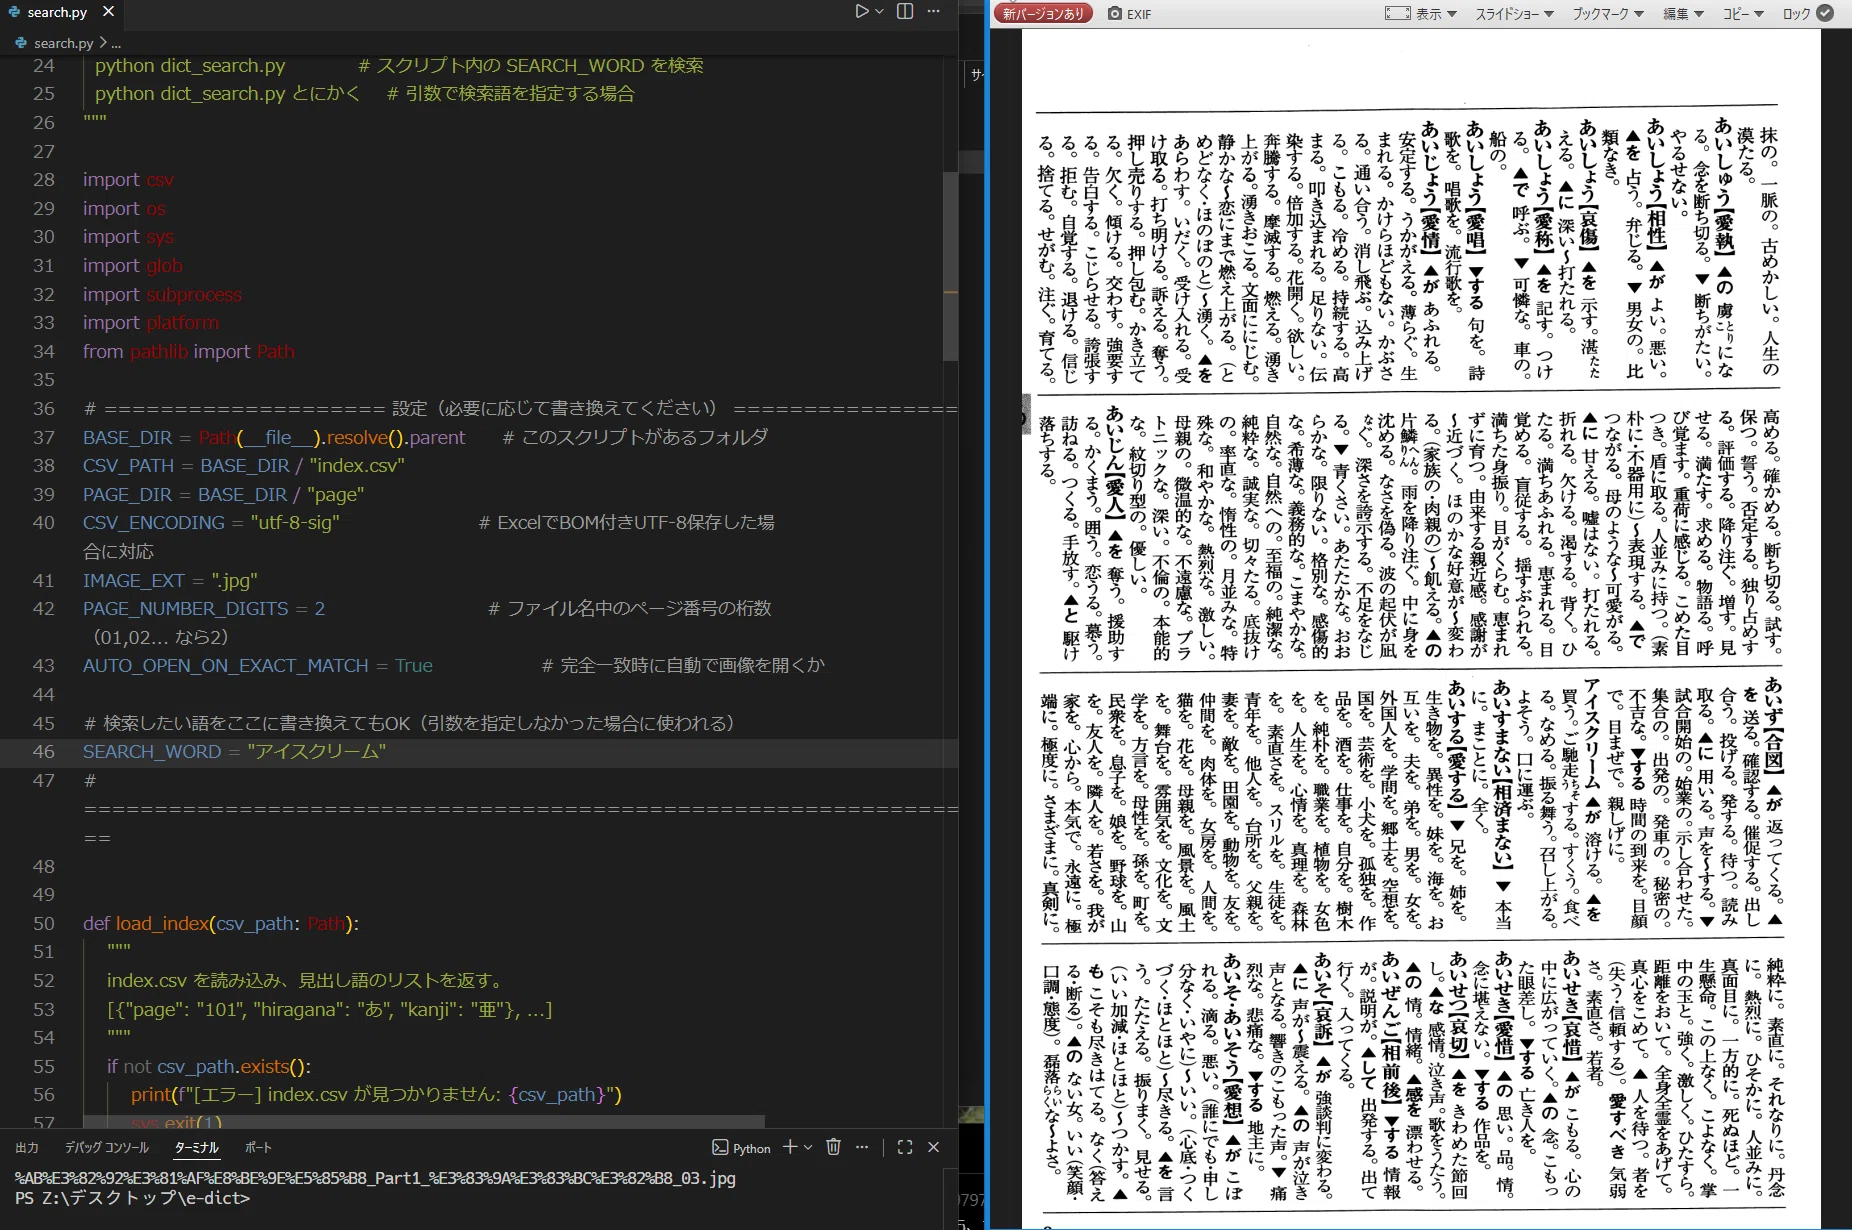Create a new terminal with the plus icon
1852x1230 pixels.
tap(790, 1147)
